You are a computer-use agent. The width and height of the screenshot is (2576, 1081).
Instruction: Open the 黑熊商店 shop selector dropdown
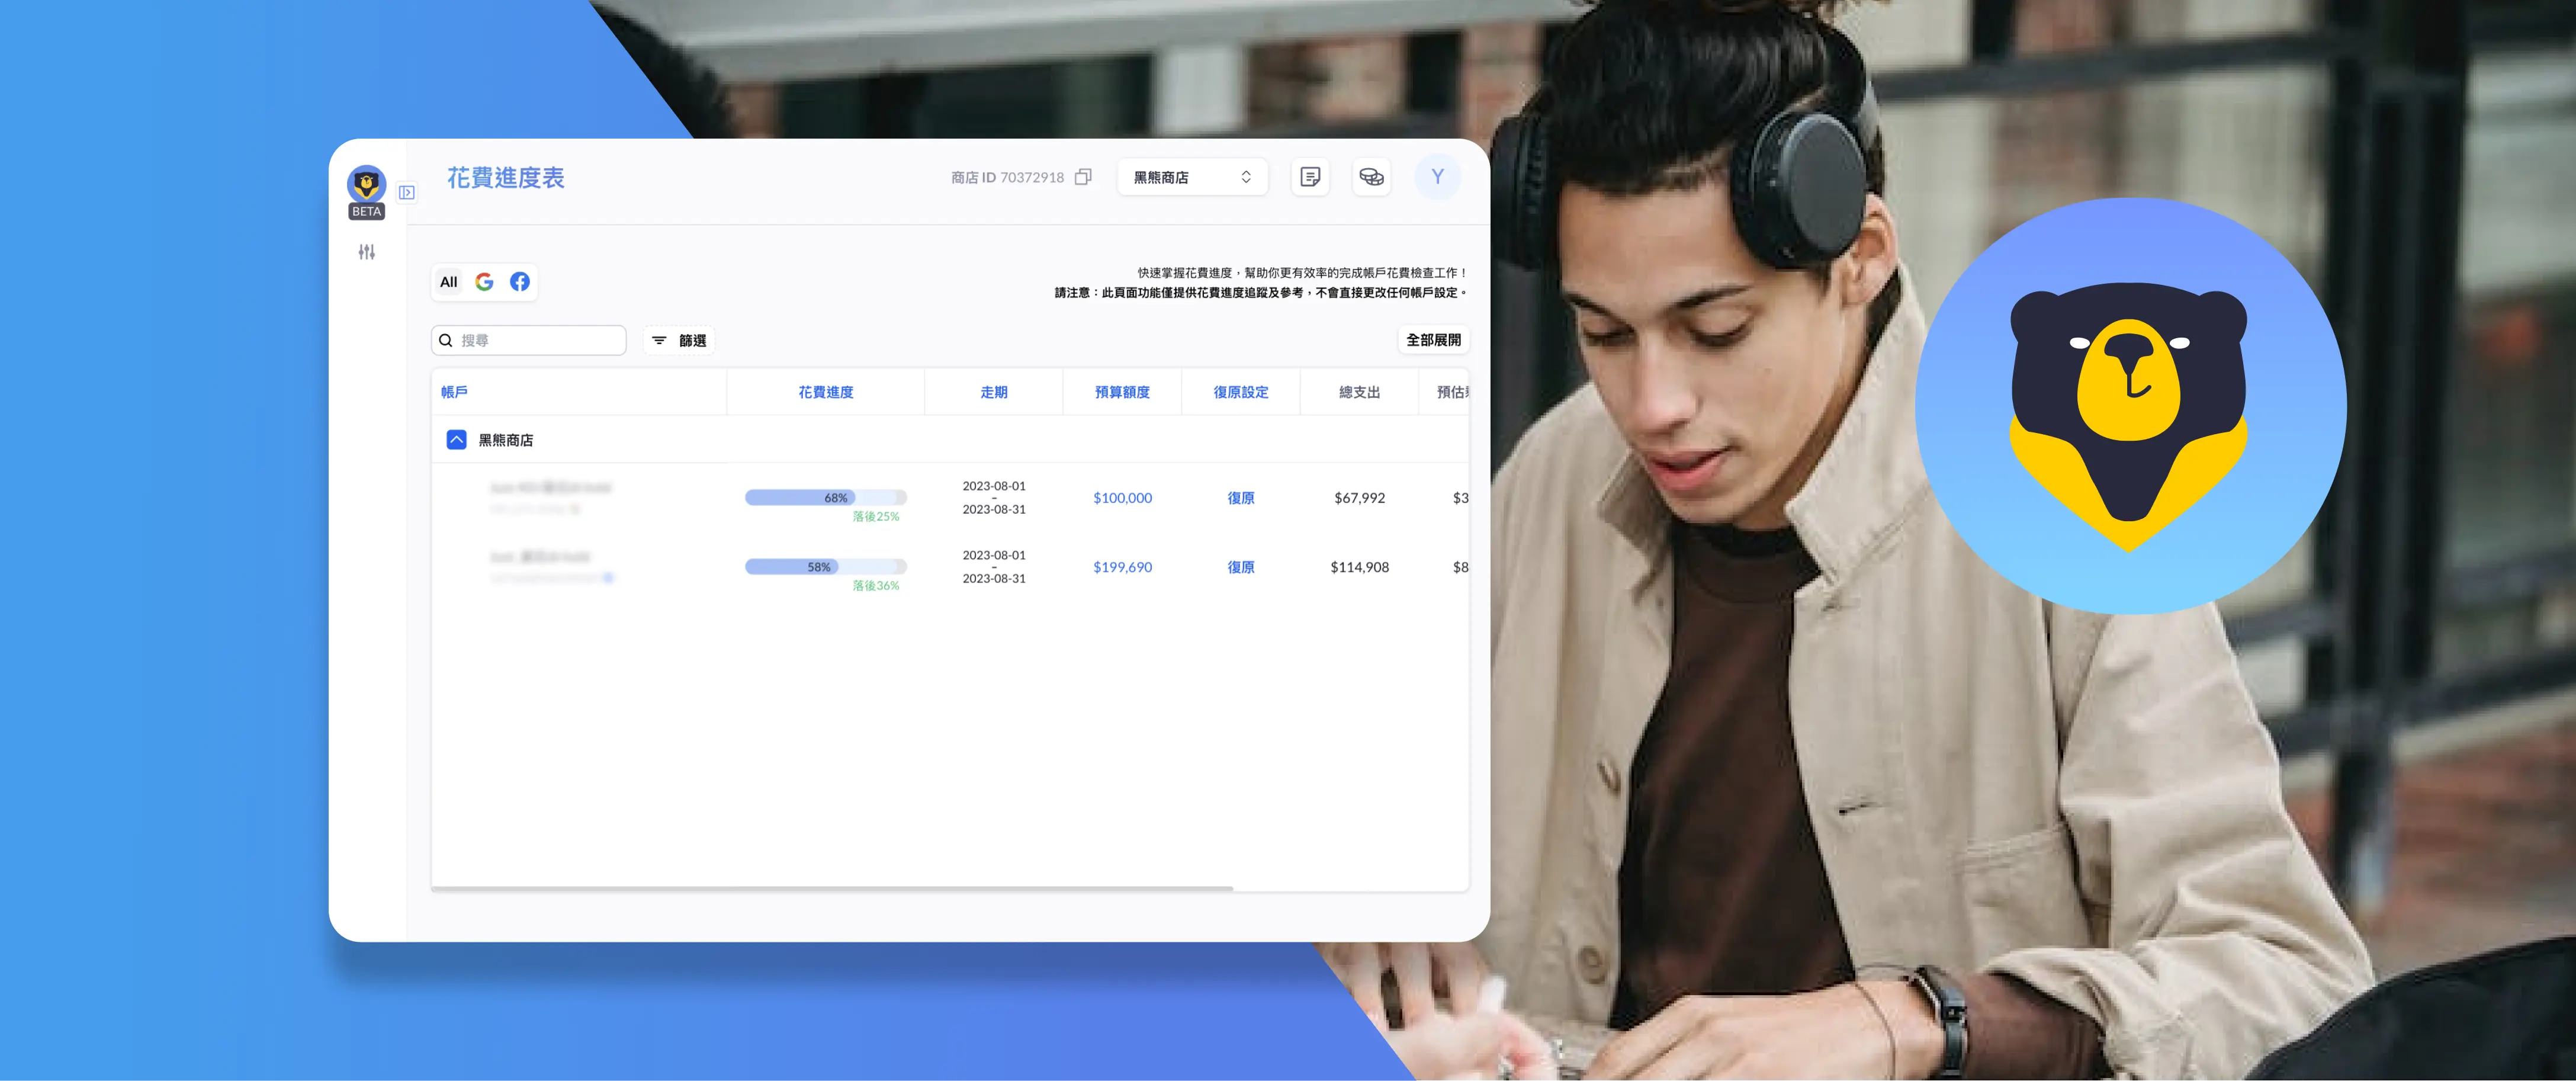pos(1192,177)
